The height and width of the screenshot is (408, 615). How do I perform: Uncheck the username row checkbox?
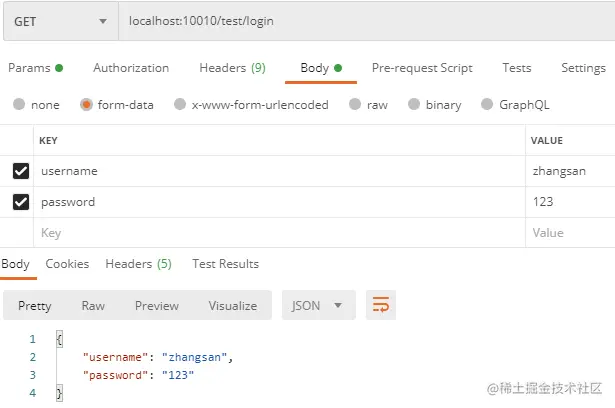coord(21,171)
